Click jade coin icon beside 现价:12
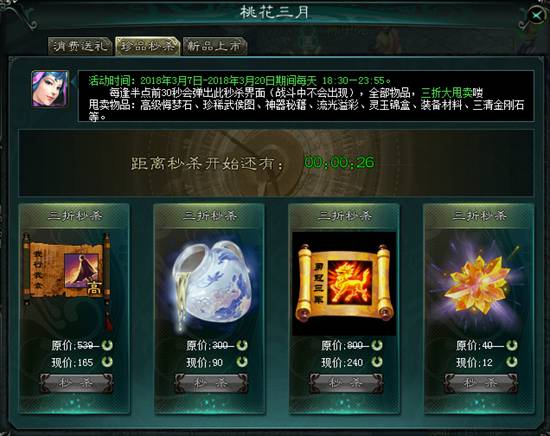The image size is (550, 436). click(x=512, y=362)
